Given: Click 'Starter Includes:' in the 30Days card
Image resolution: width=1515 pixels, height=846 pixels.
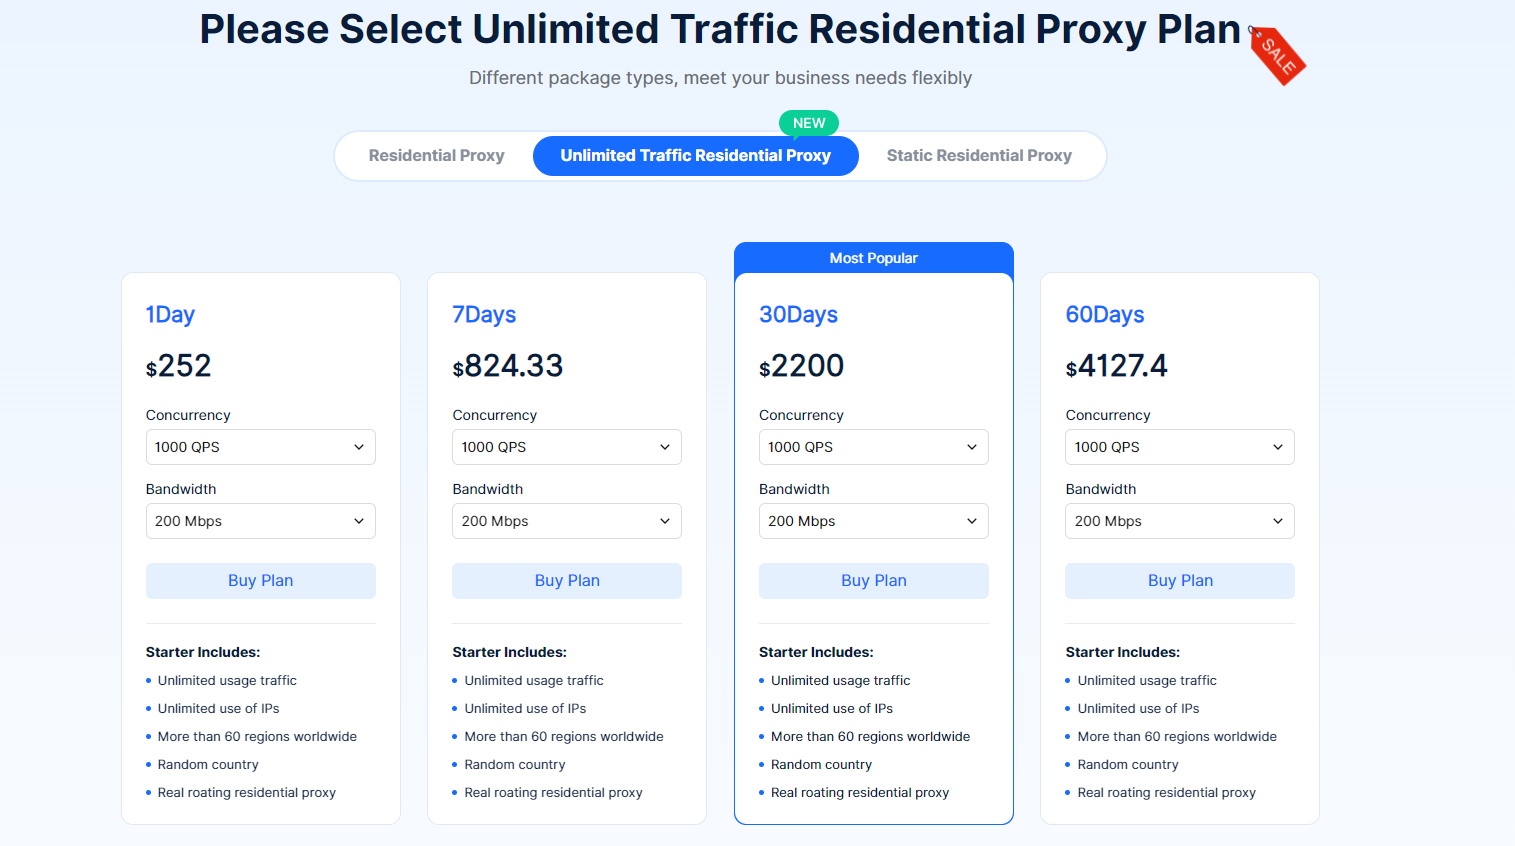Looking at the screenshot, I should coord(816,652).
